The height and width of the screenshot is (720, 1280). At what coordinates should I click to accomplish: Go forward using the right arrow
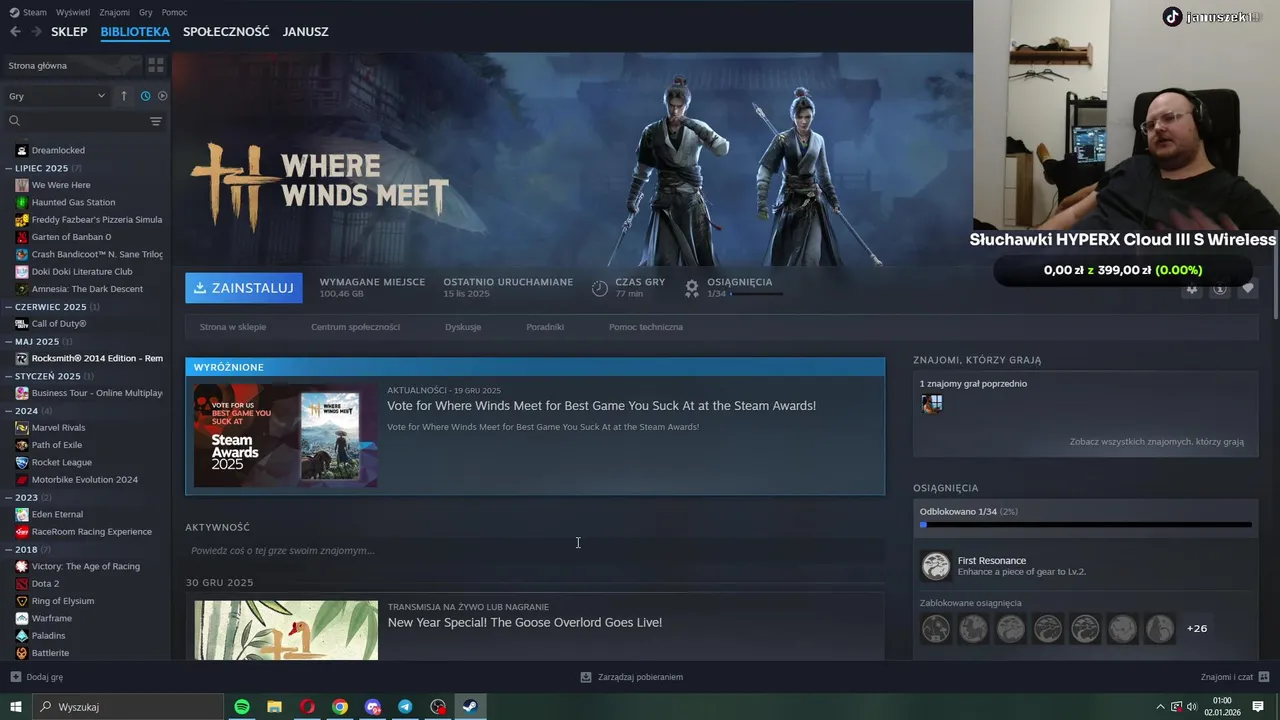point(36,32)
